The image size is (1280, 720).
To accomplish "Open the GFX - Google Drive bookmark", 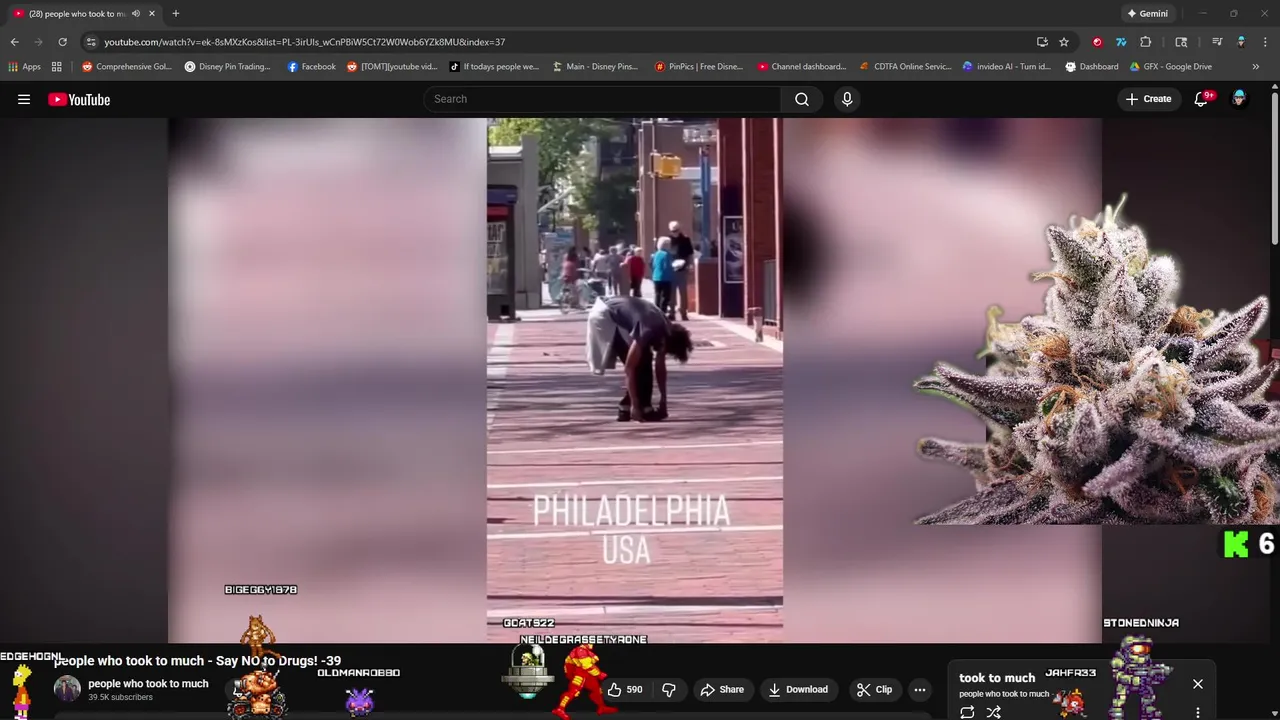I will (x=1171, y=67).
